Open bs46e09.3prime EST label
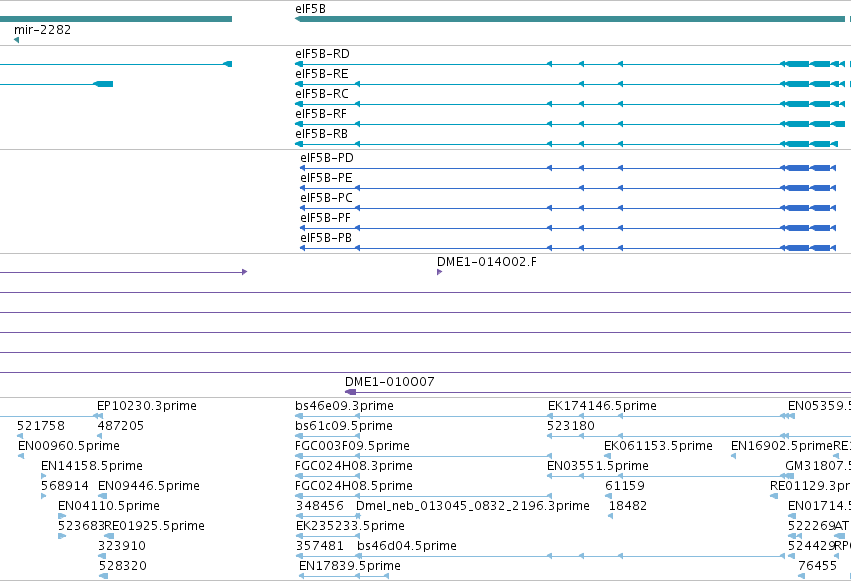851x581 pixels. (x=345, y=406)
